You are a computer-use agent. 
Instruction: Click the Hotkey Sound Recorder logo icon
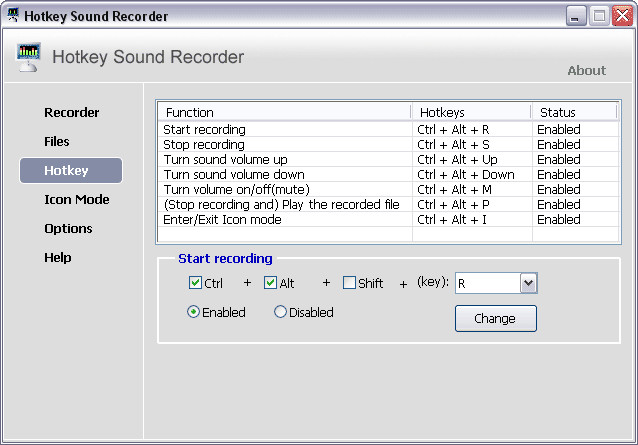28,57
